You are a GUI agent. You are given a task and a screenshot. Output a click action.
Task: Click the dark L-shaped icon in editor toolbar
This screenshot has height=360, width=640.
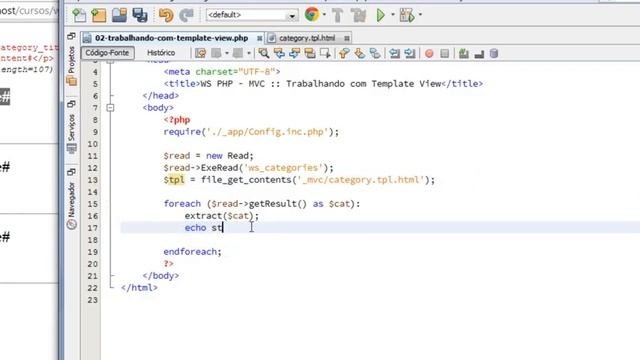(479, 53)
